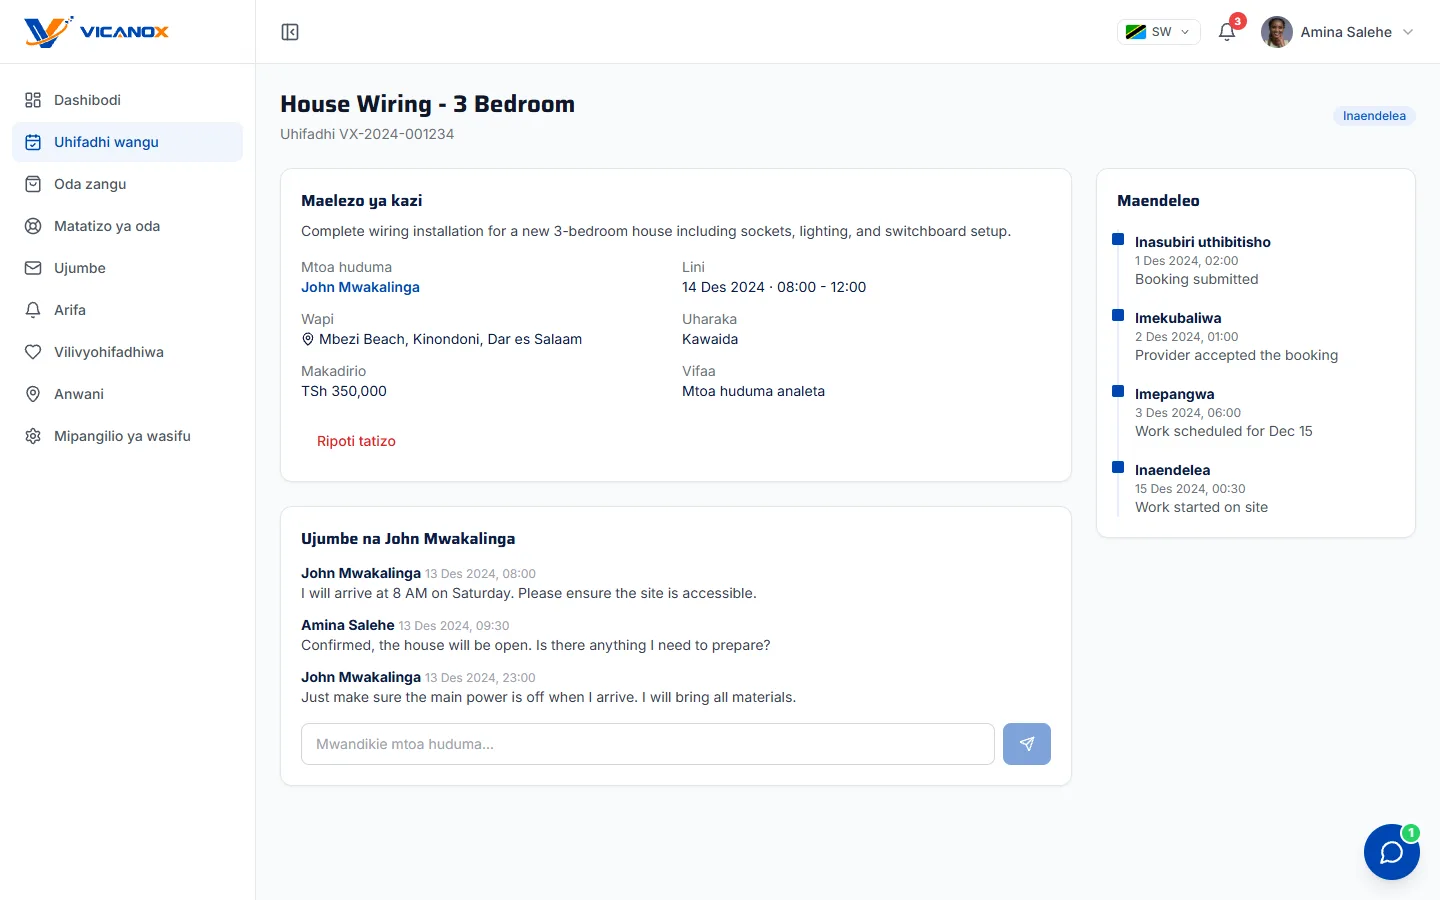
Task: Click the Inasubiri uthibitisho timeline marker
Action: (x=1118, y=239)
